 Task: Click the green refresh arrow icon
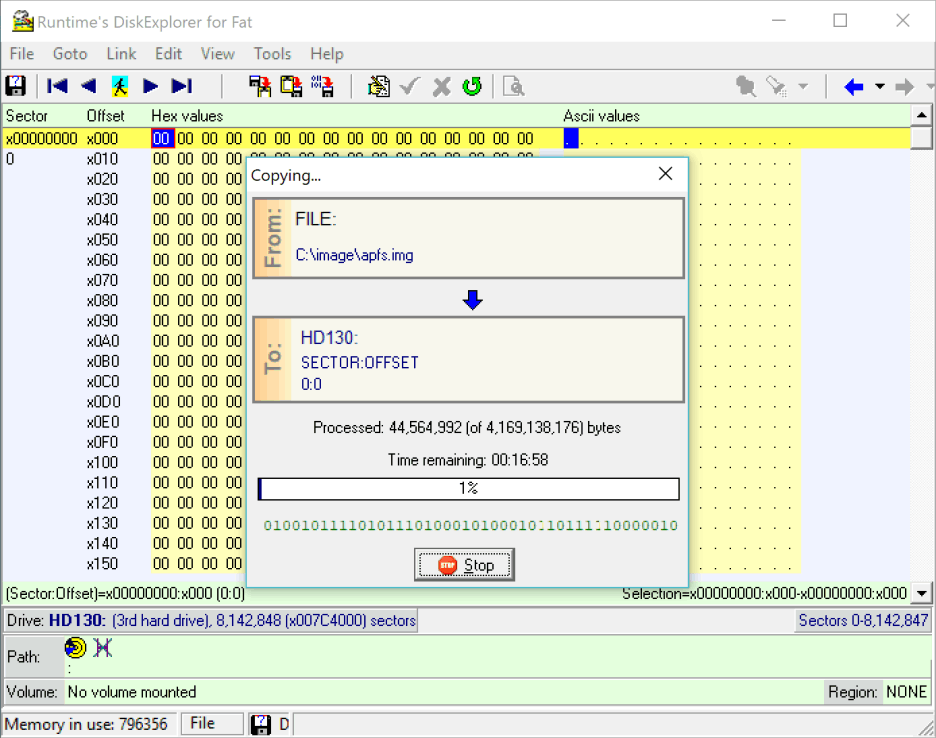[x=472, y=86]
